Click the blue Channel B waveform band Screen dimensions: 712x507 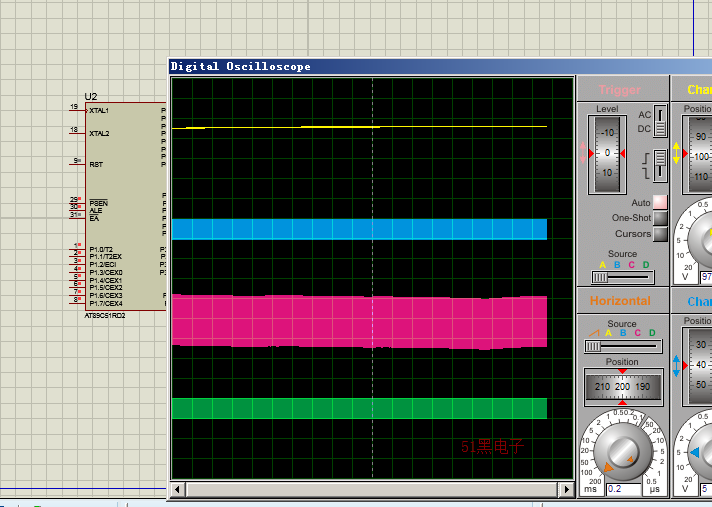pyautogui.click(x=359, y=229)
